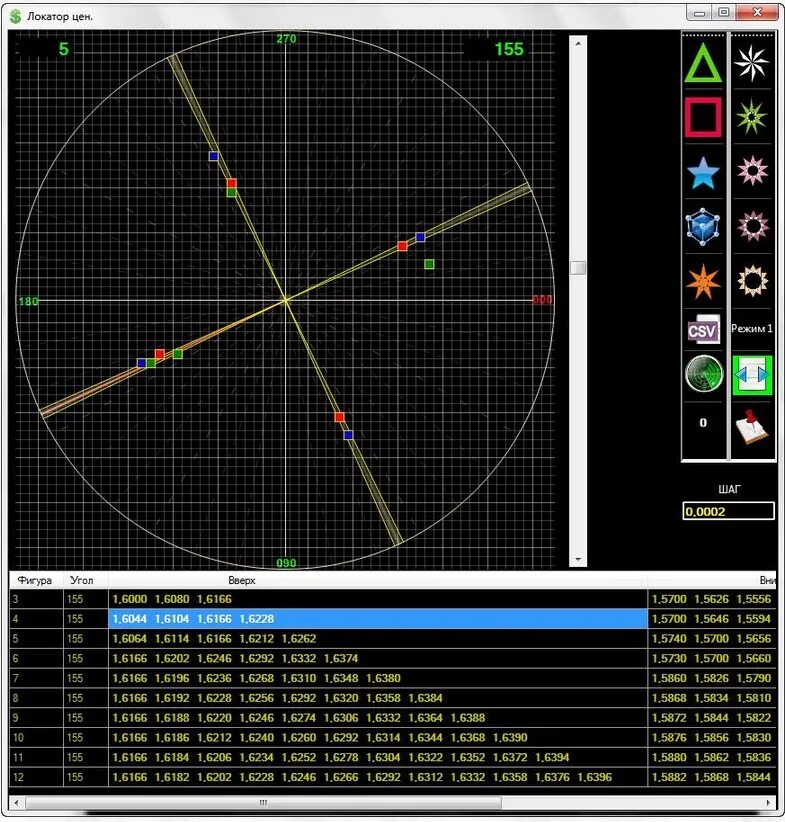Click the 270 degree label on chart

tap(286, 39)
